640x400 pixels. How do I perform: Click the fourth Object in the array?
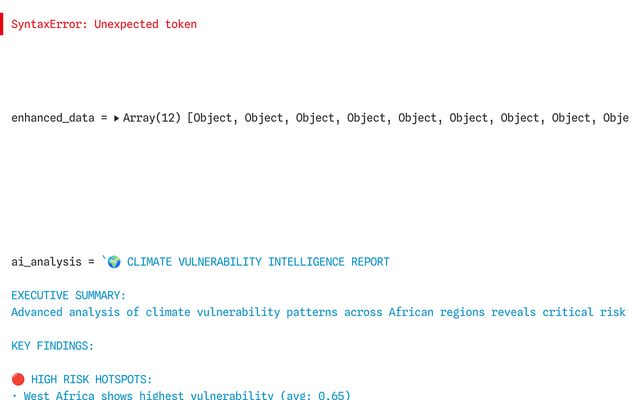[x=367, y=118]
